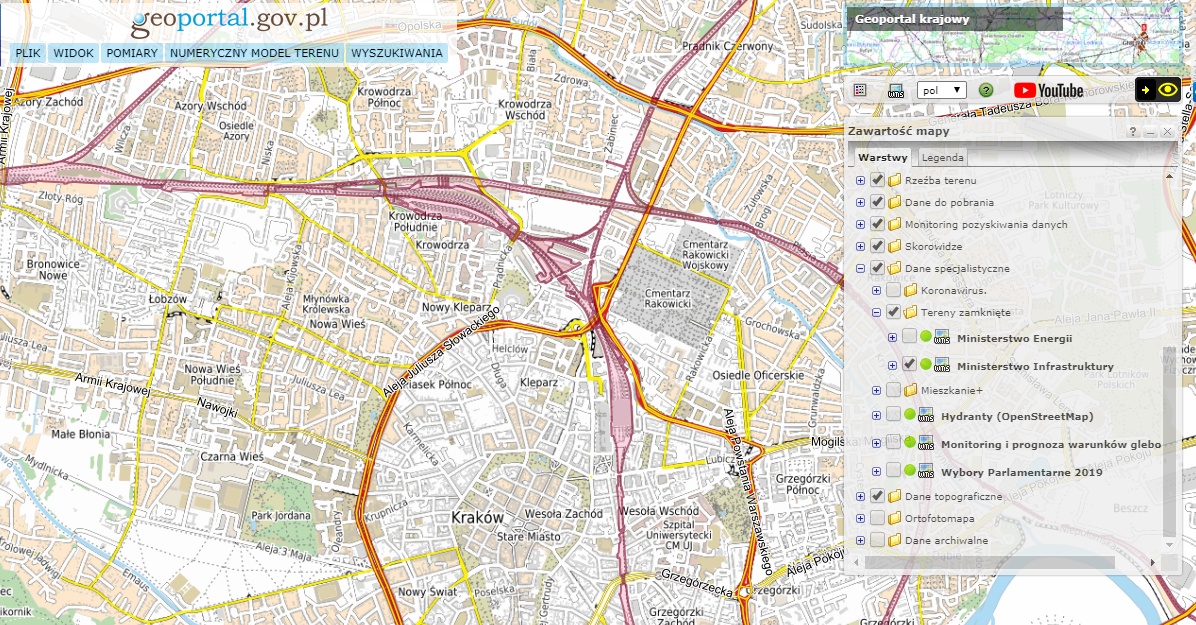Collapse the Dane specjalistyczne group

point(860,269)
